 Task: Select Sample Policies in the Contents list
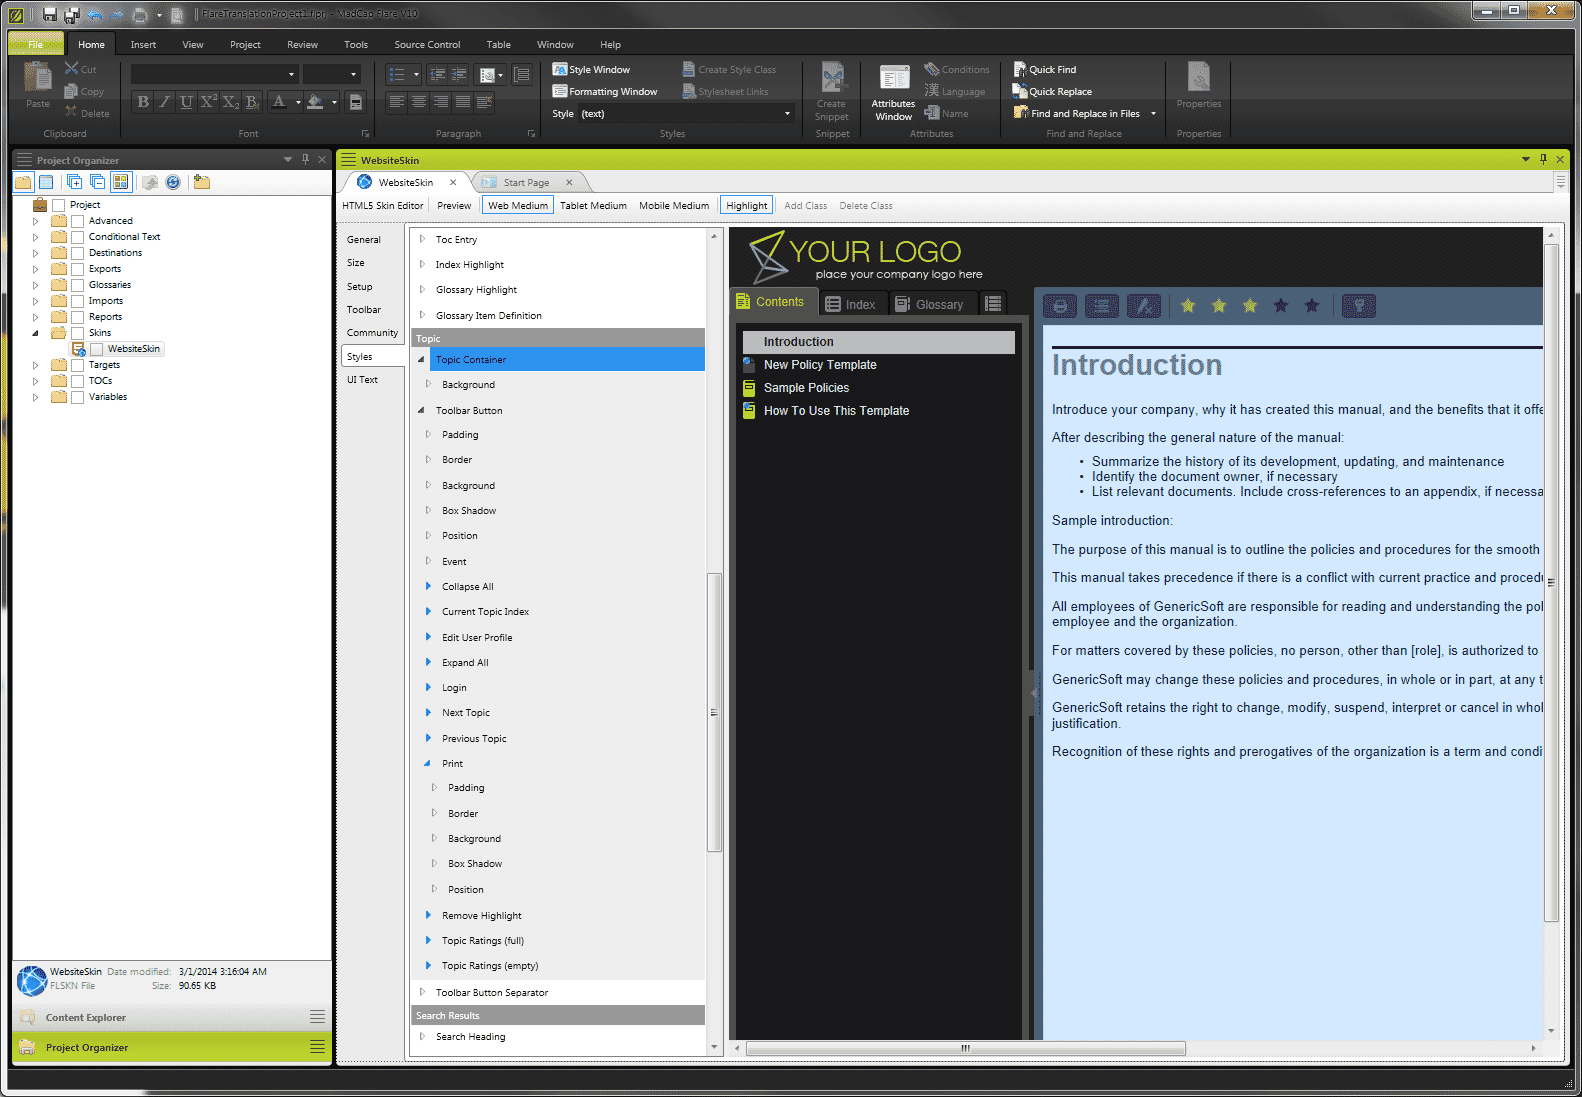[x=806, y=388]
